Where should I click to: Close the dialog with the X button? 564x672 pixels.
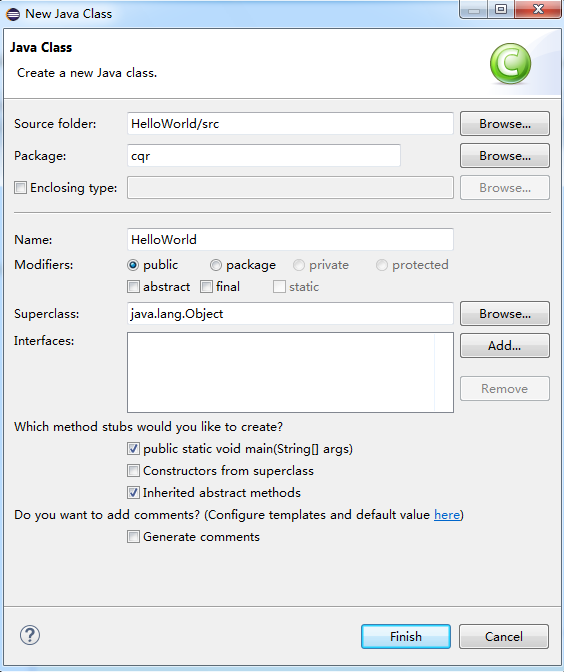click(x=538, y=9)
